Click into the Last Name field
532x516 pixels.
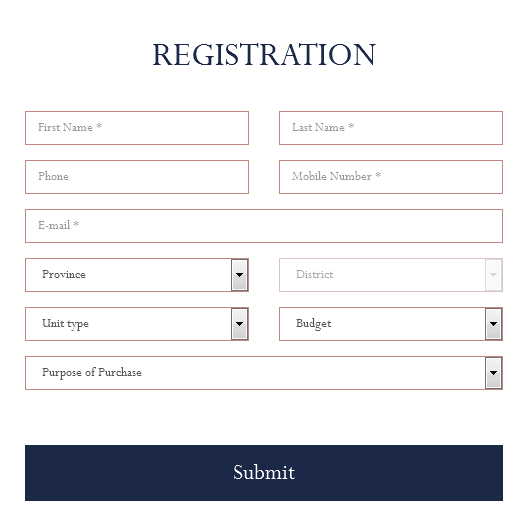391,128
